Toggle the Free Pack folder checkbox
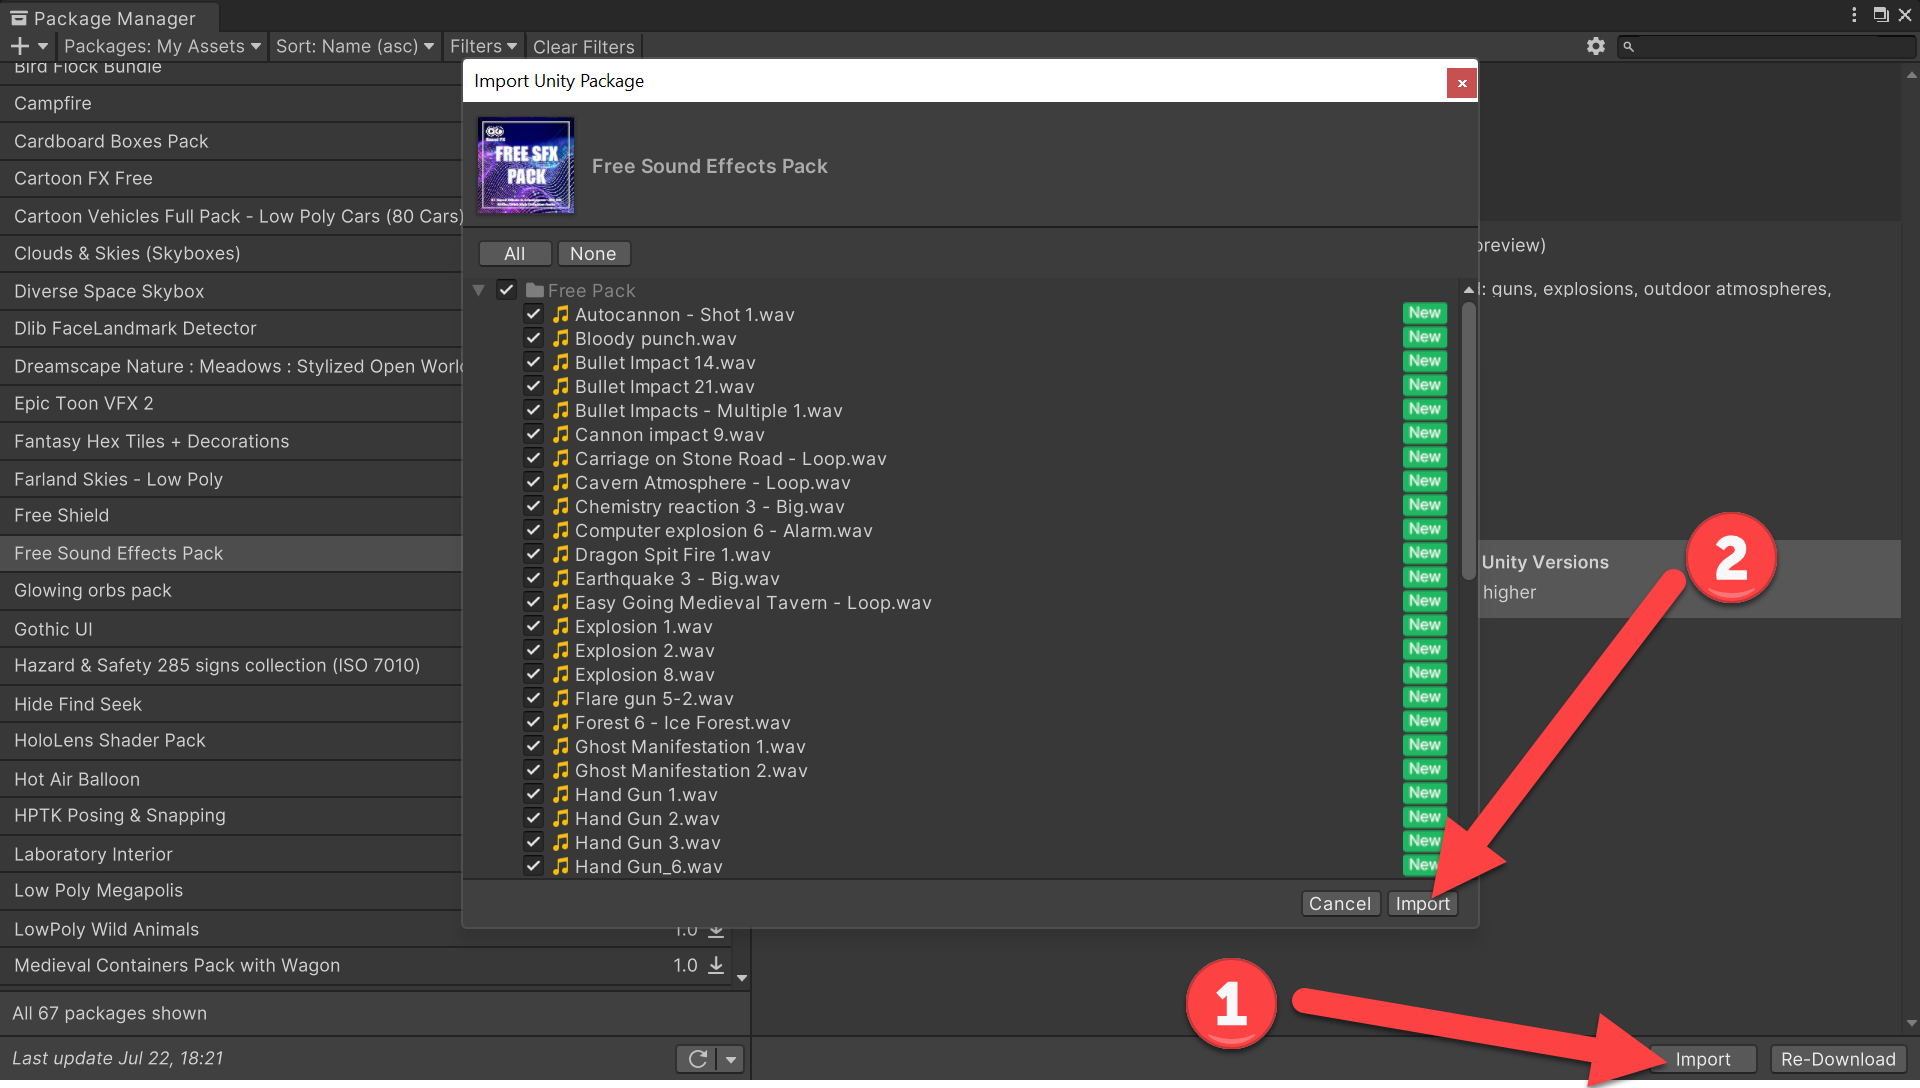Screen dimensions: 1920x1088 click(x=507, y=290)
